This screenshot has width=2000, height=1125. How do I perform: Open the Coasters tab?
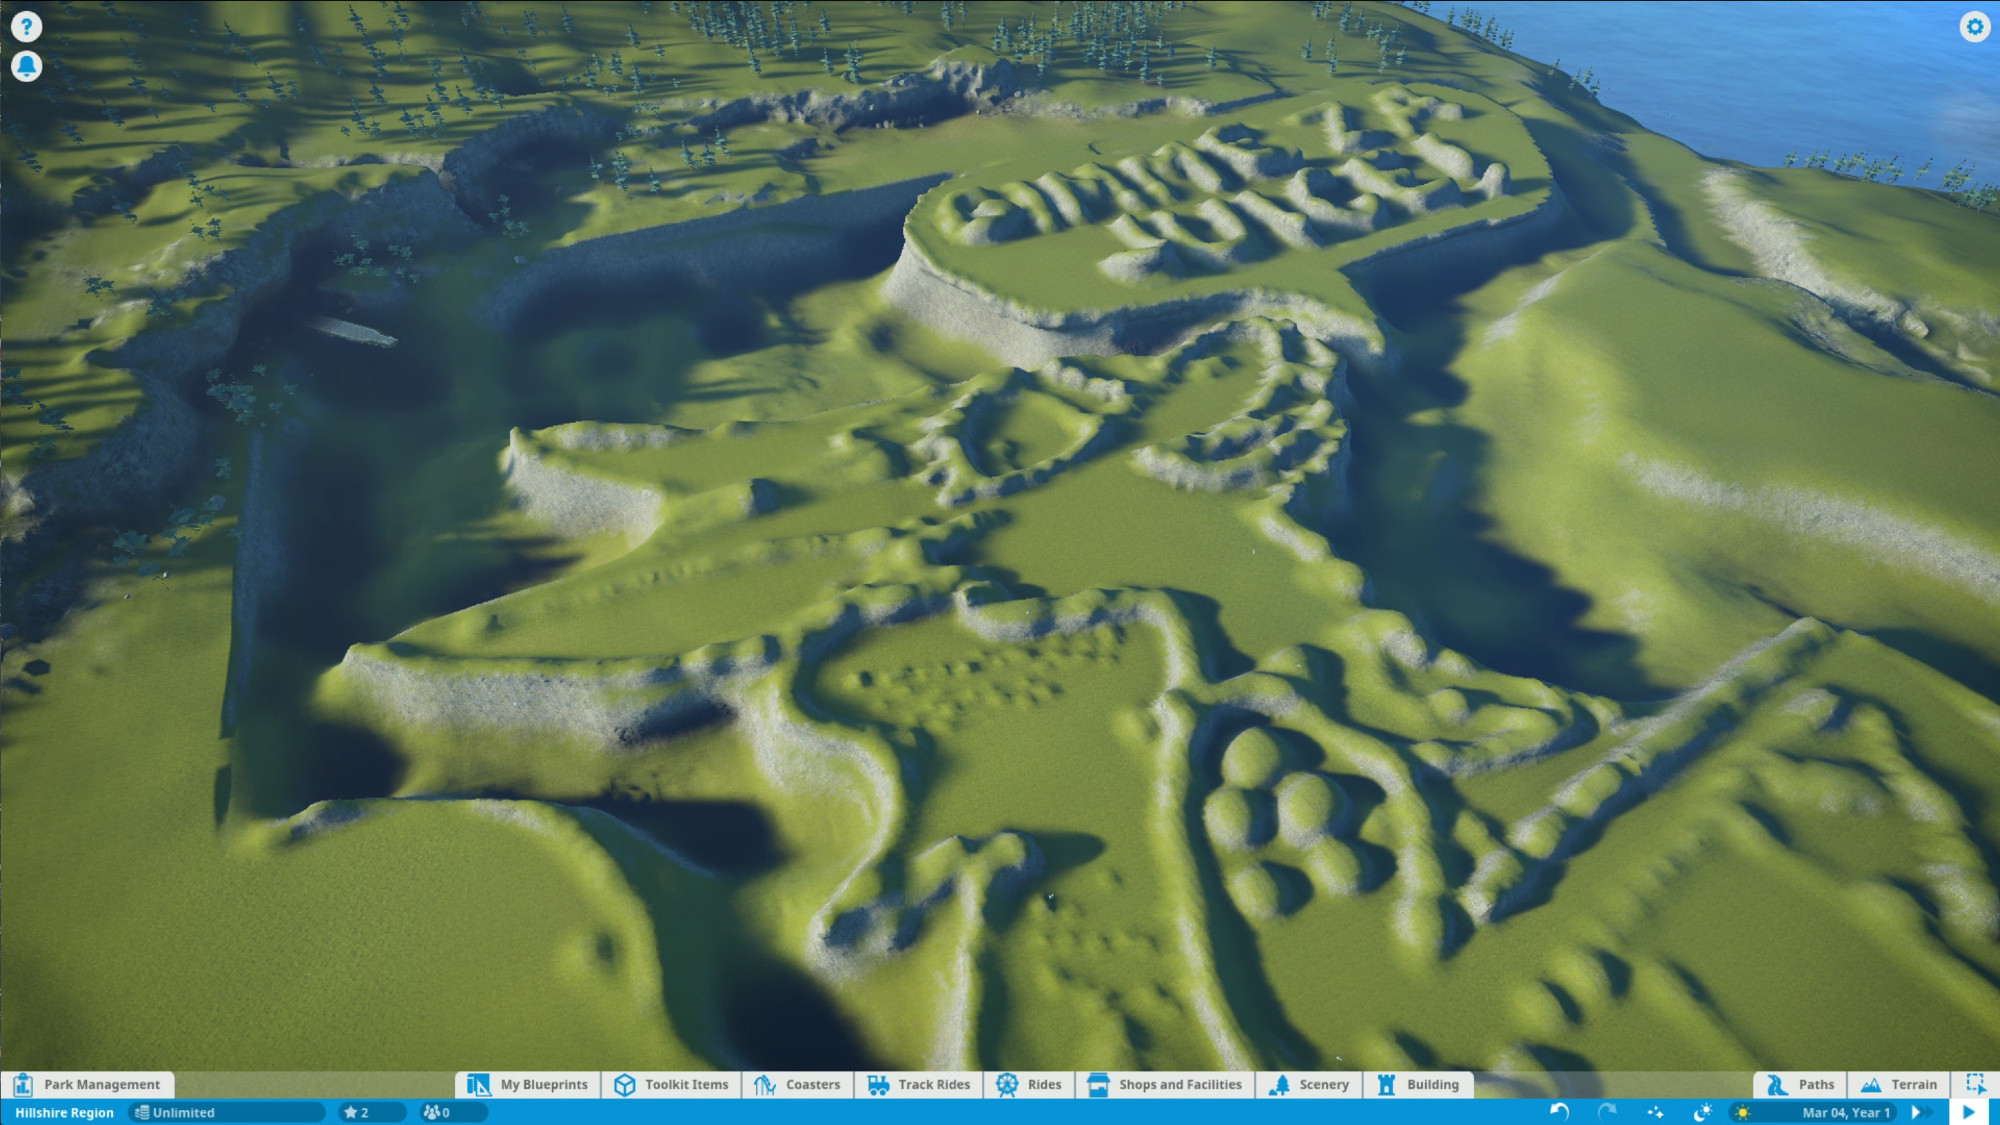coord(797,1085)
